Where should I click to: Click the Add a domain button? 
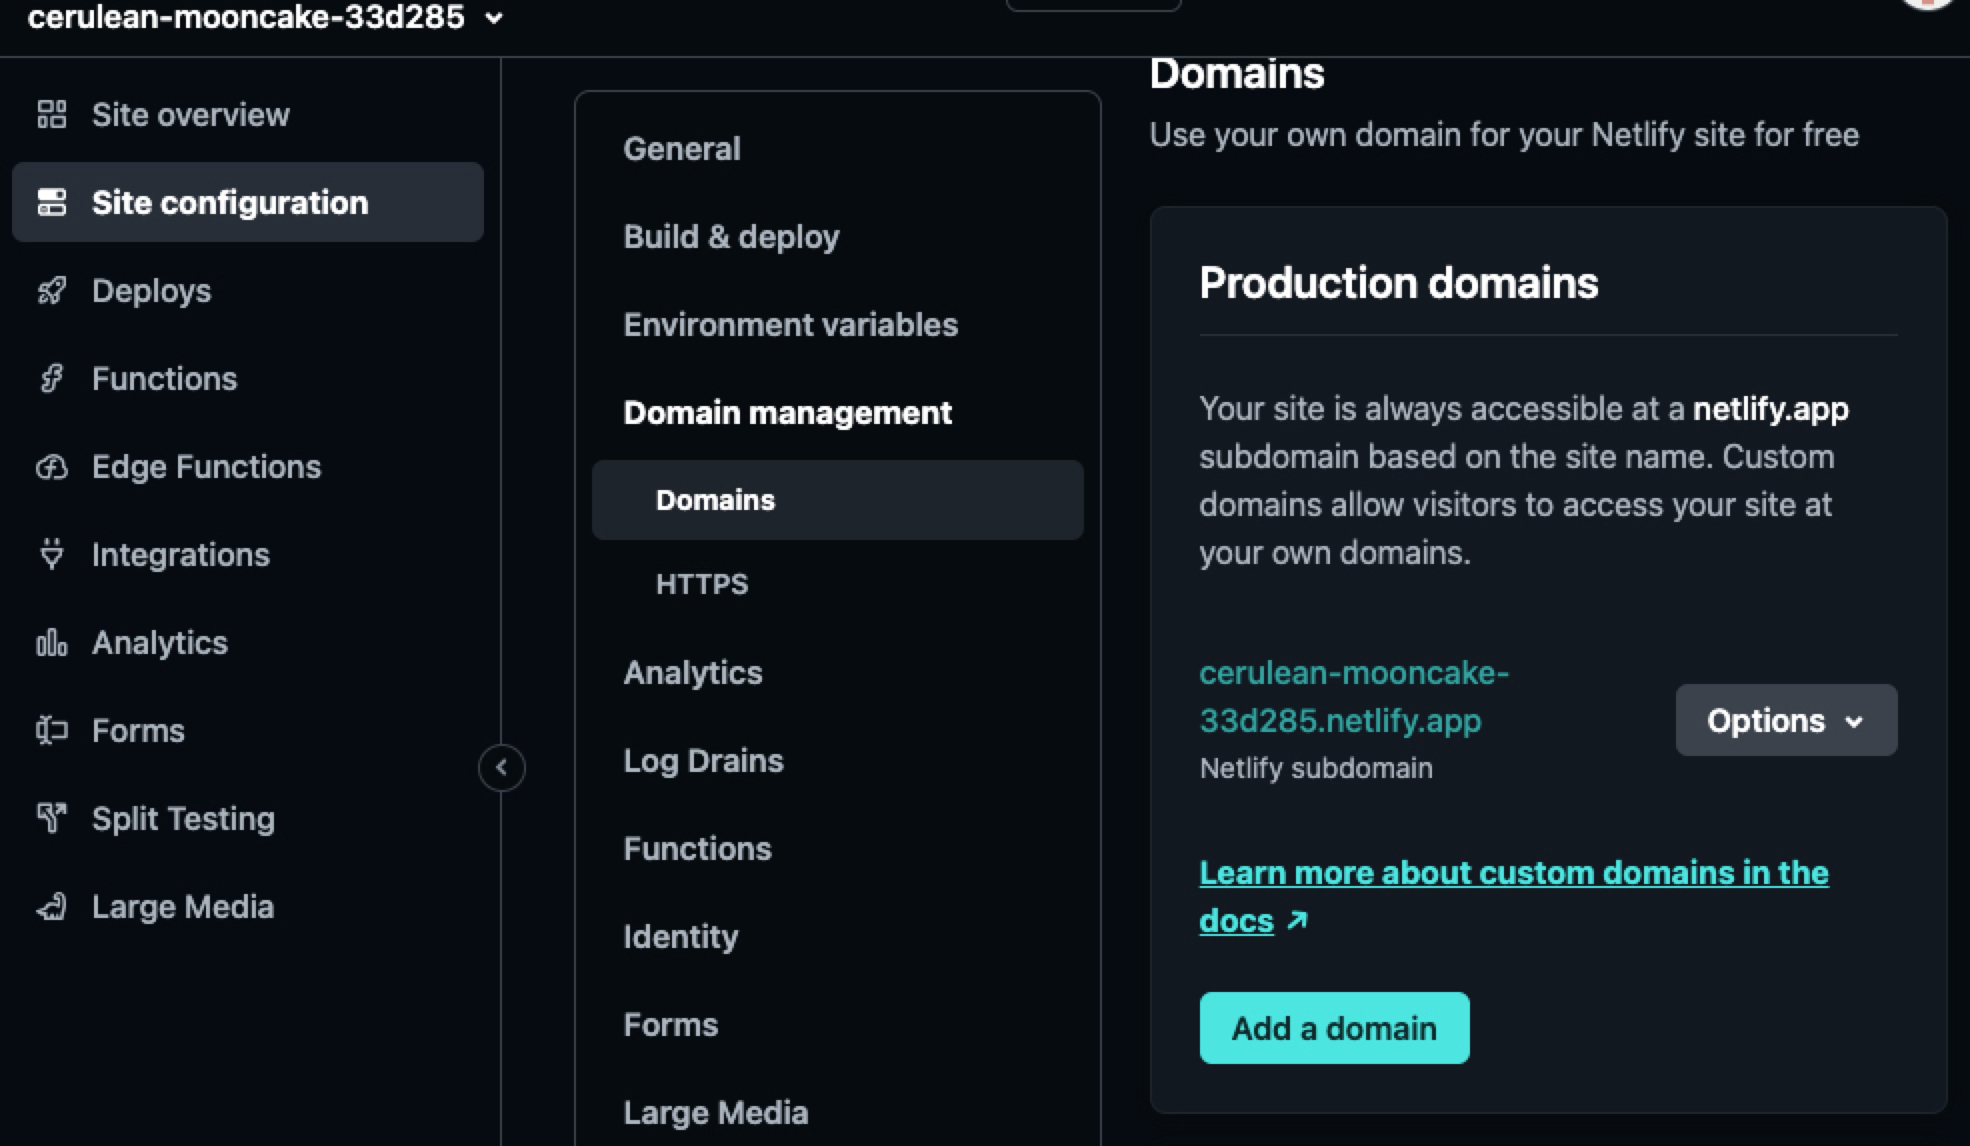(x=1334, y=1027)
